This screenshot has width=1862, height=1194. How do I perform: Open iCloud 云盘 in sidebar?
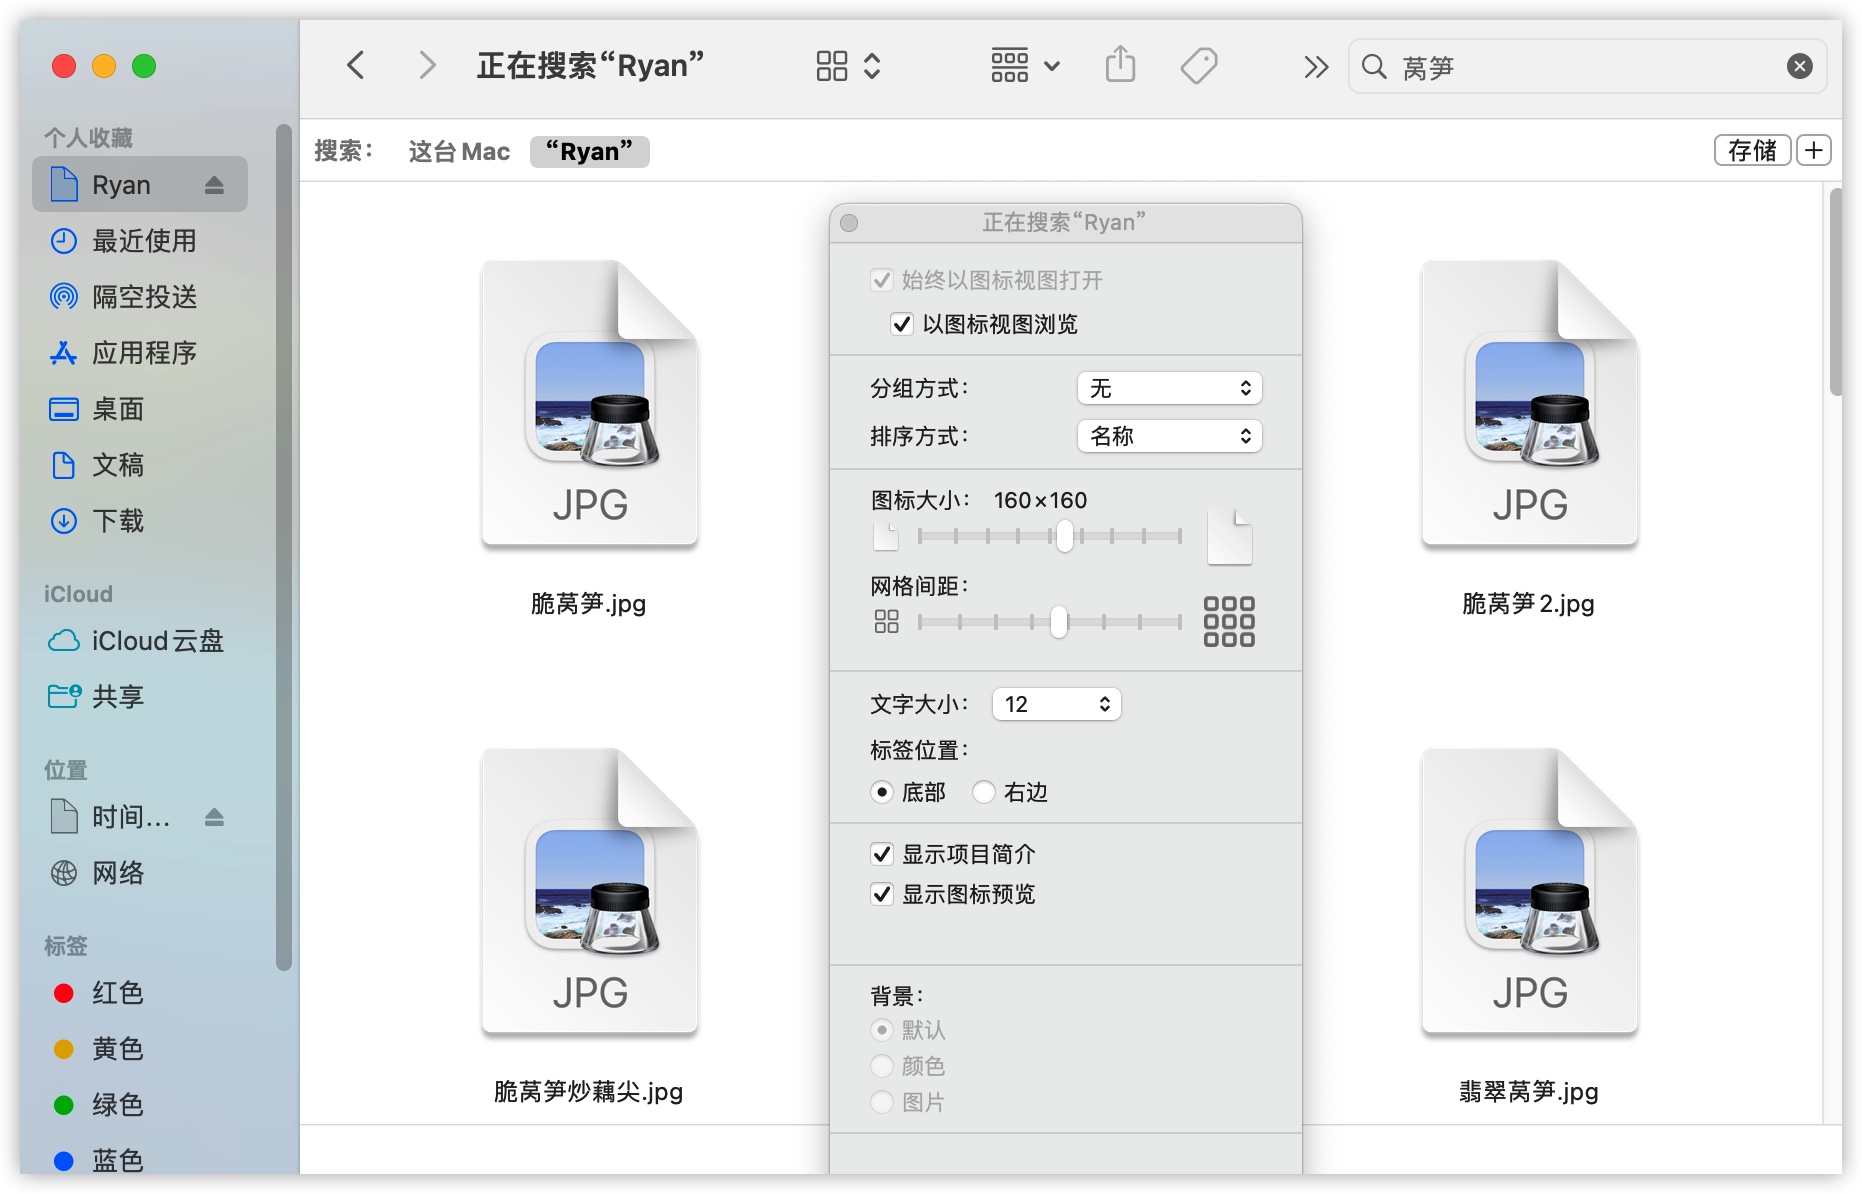point(156,641)
